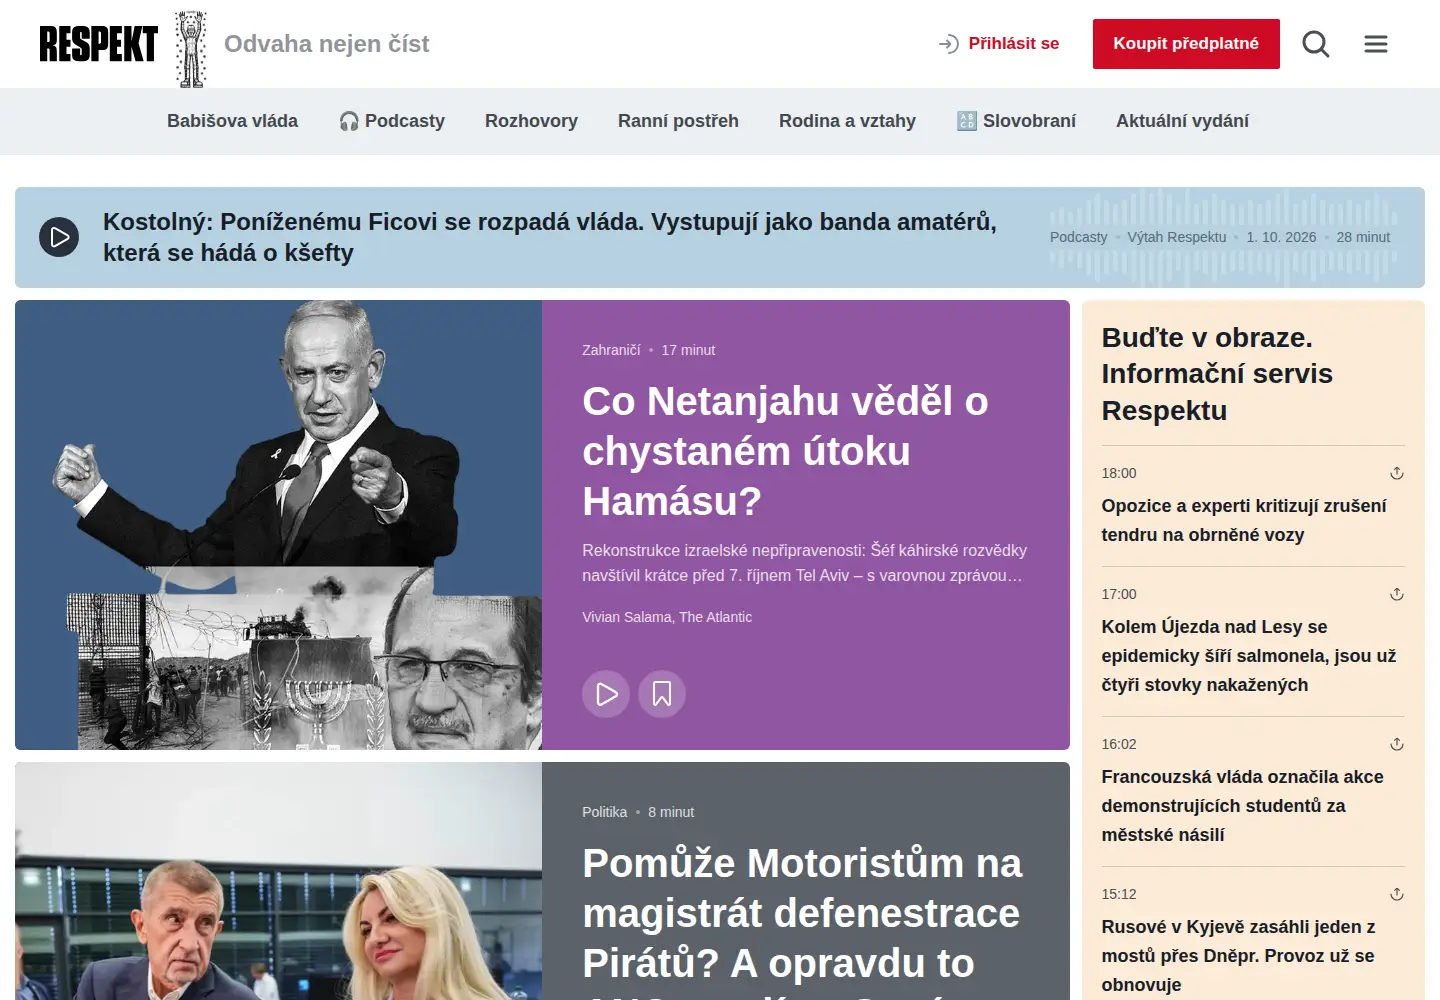Click the Odvaha nejen číst tagline
Screen dimensions: 1440x1000
pyautogui.click(x=326, y=44)
